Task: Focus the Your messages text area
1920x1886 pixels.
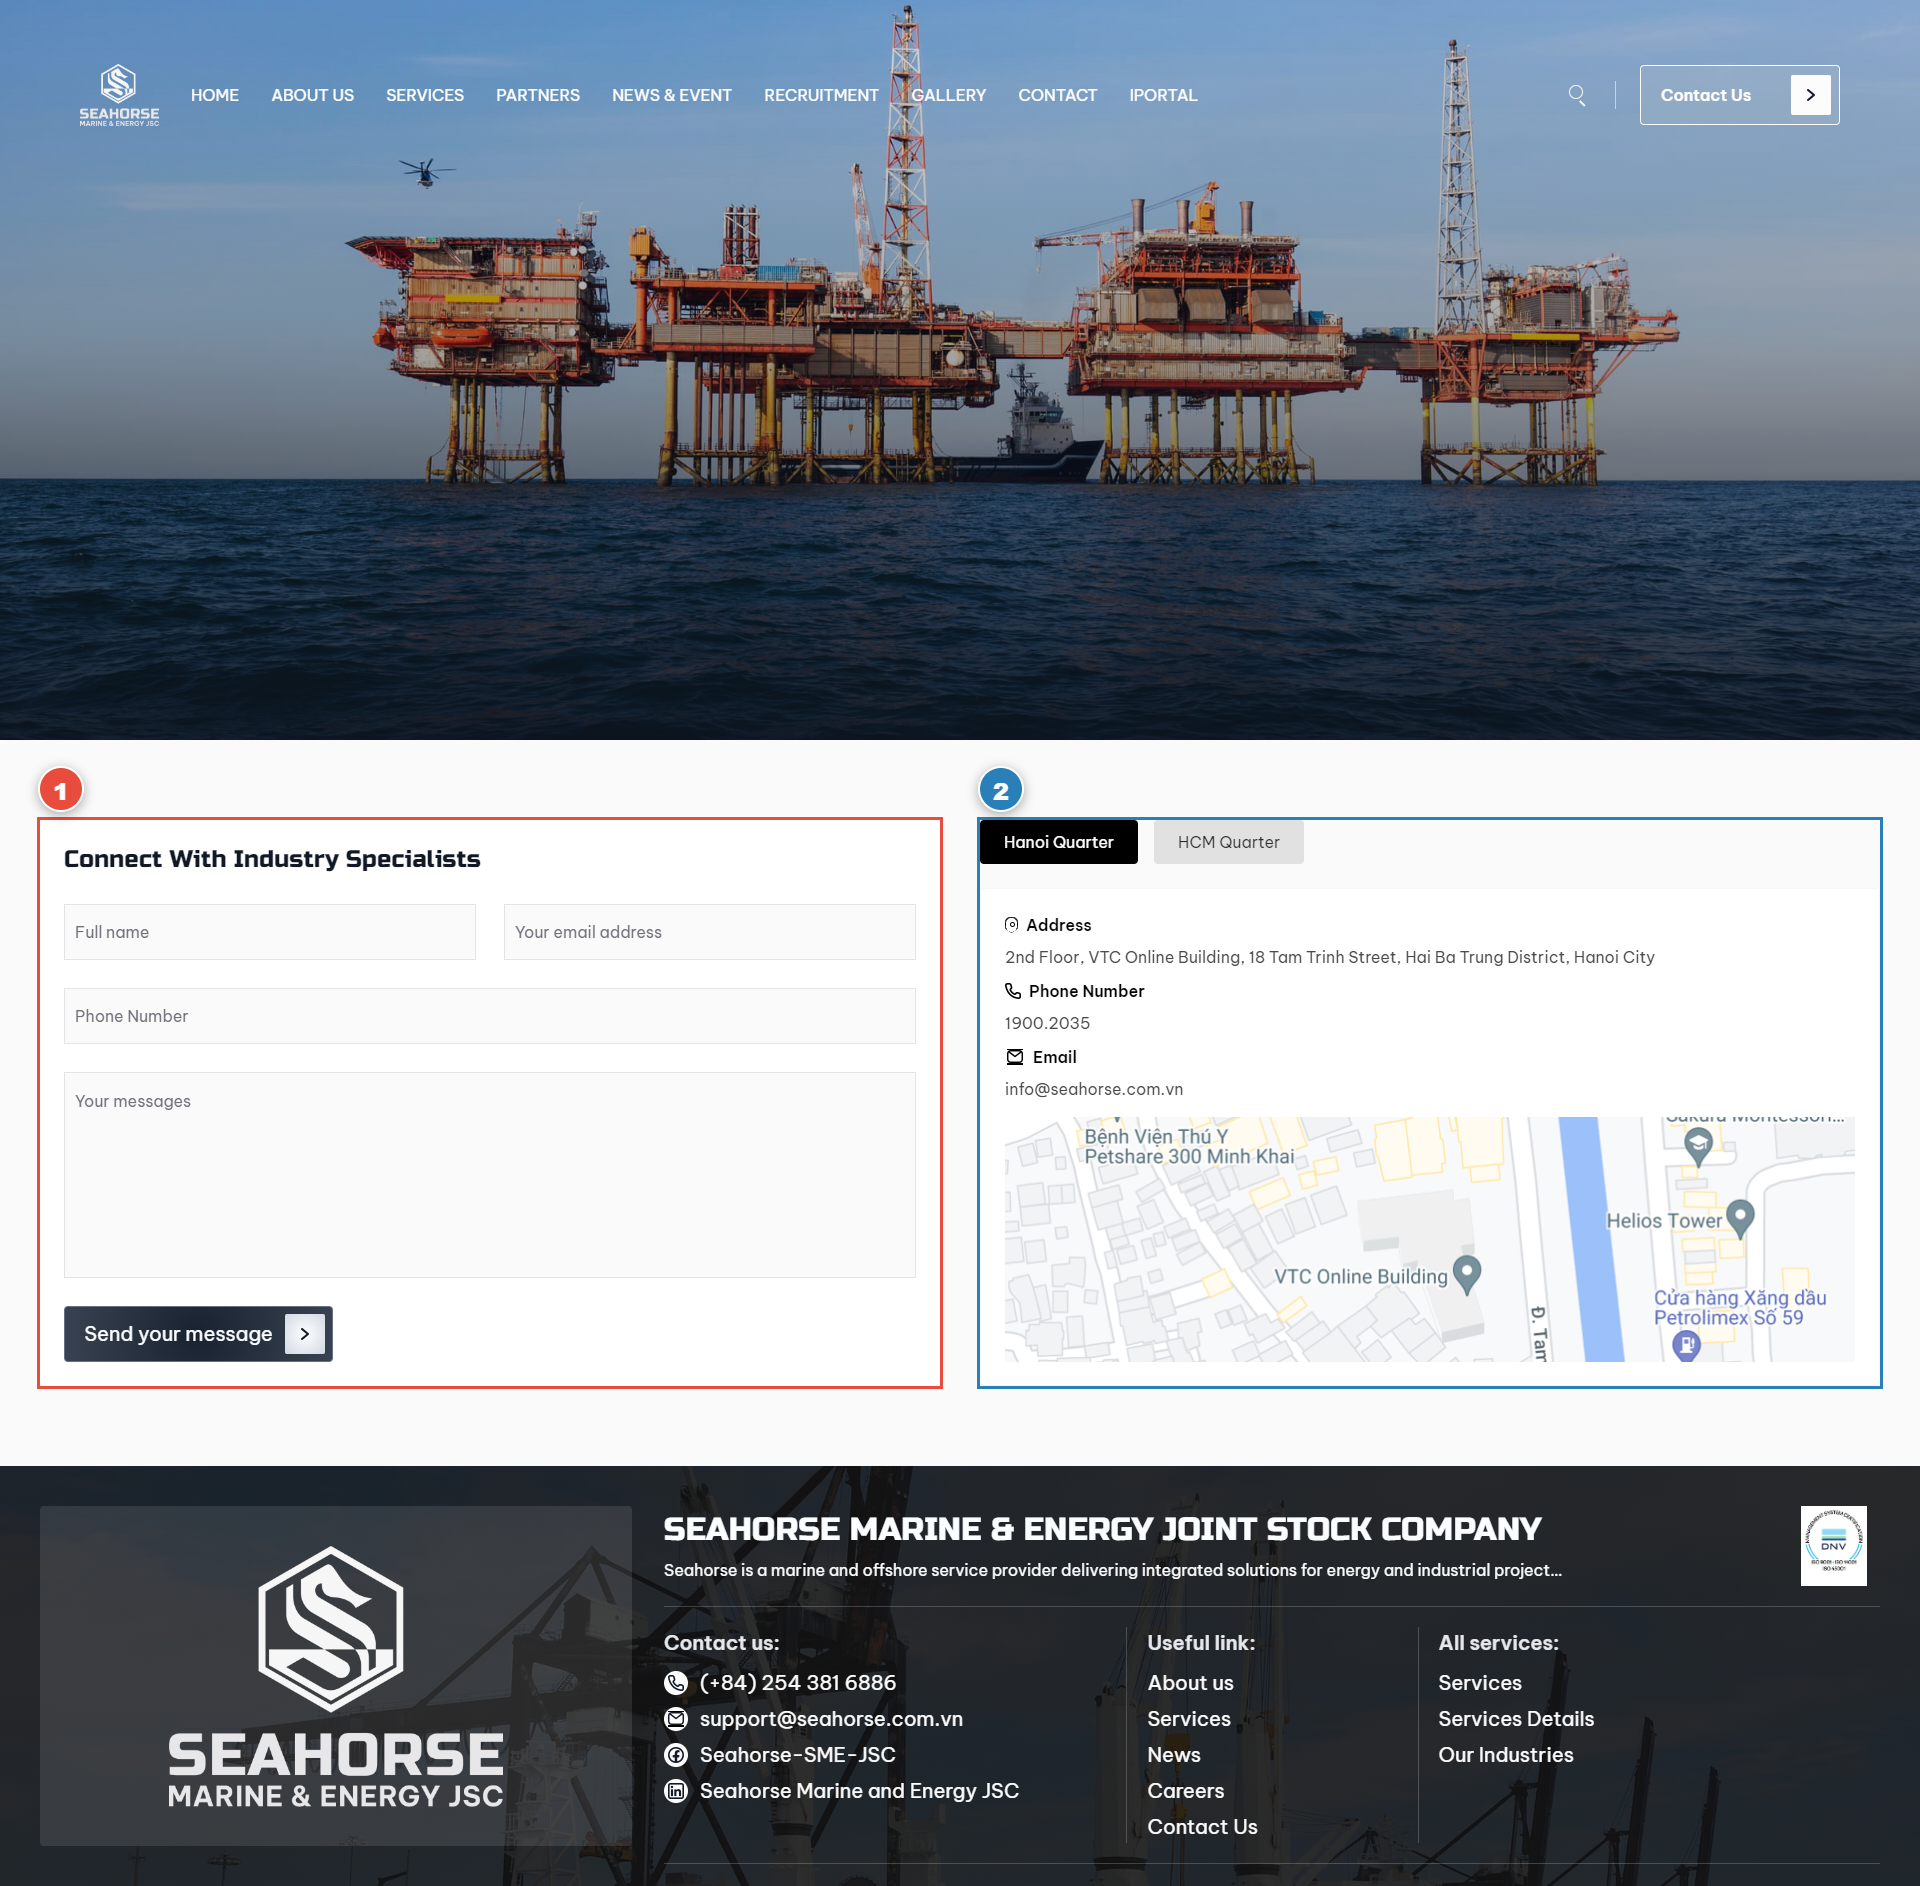Action: pos(490,1175)
